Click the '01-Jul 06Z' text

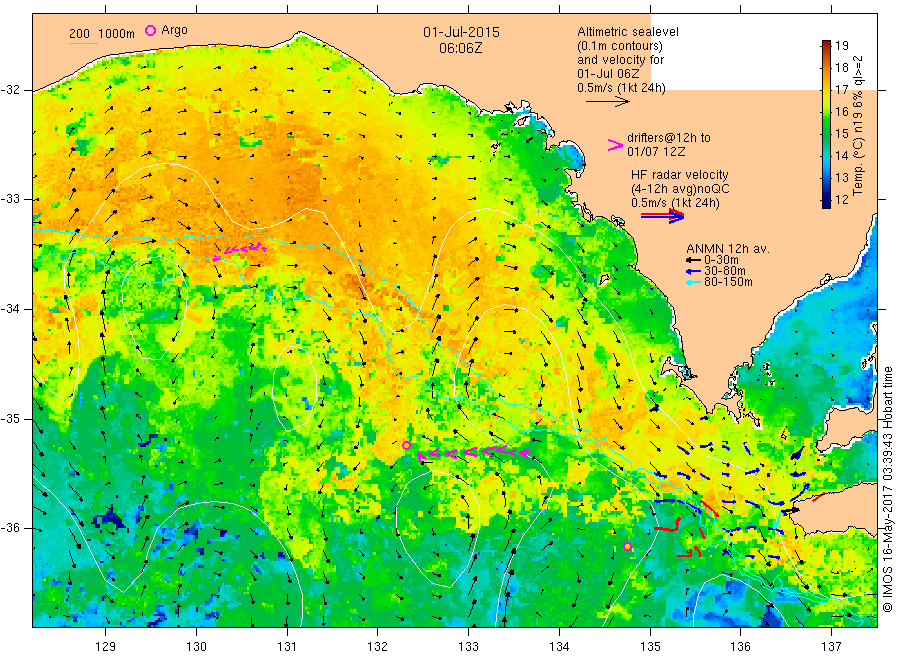608,73
